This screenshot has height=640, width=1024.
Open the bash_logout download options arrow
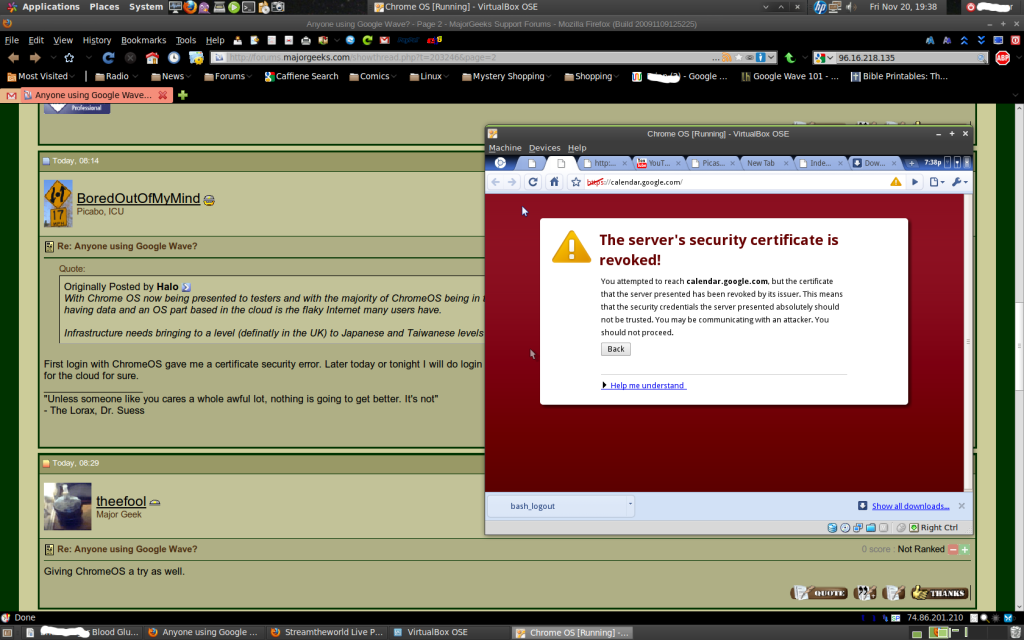click(x=630, y=505)
